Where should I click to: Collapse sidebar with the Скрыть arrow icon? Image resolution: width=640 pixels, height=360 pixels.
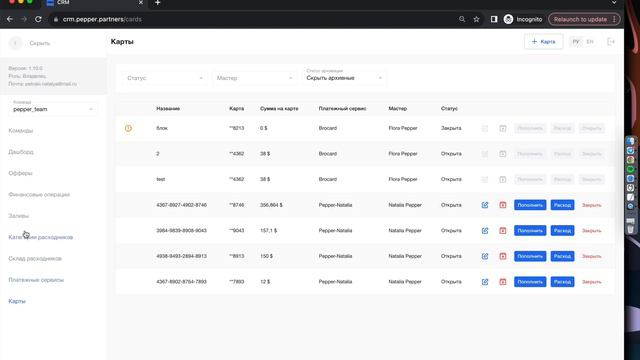(16, 43)
